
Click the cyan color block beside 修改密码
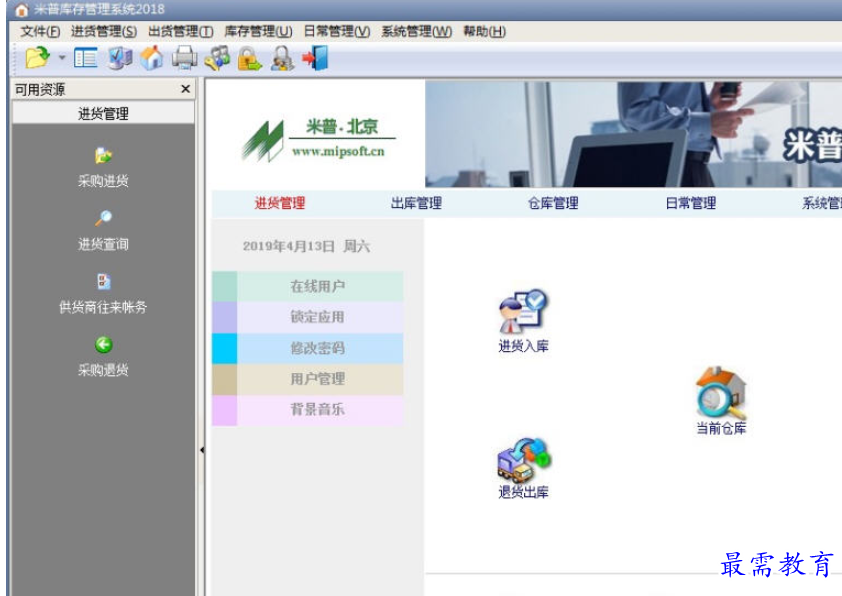tap(224, 348)
